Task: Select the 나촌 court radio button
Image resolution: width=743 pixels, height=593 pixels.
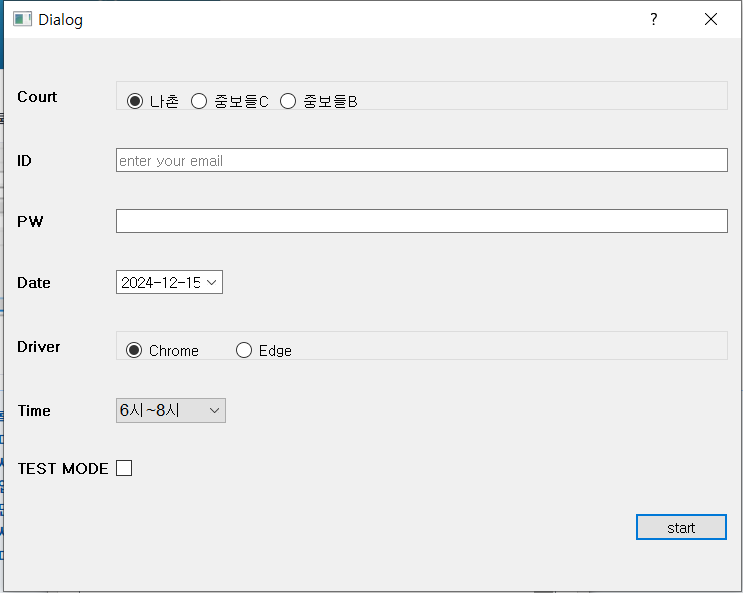Action: tap(135, 101)
